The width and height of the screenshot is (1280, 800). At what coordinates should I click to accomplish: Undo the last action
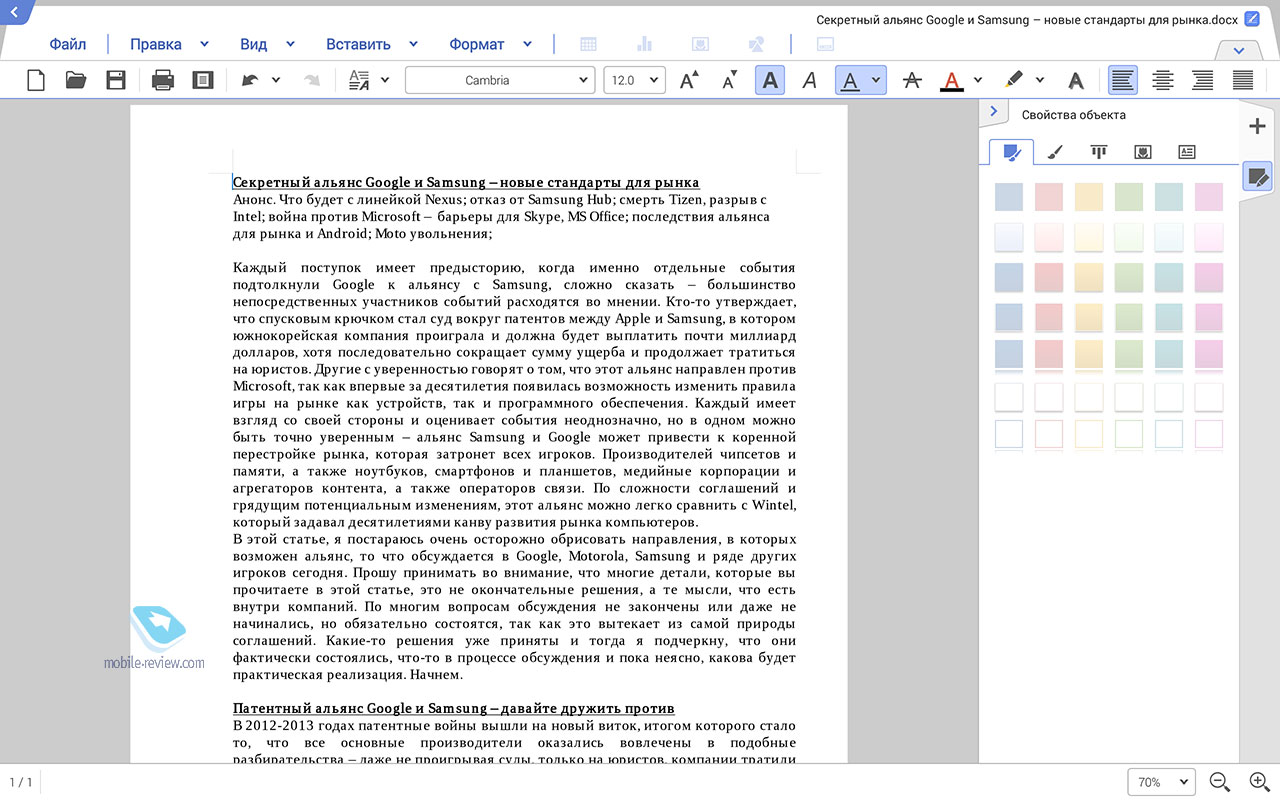point(249,80)
